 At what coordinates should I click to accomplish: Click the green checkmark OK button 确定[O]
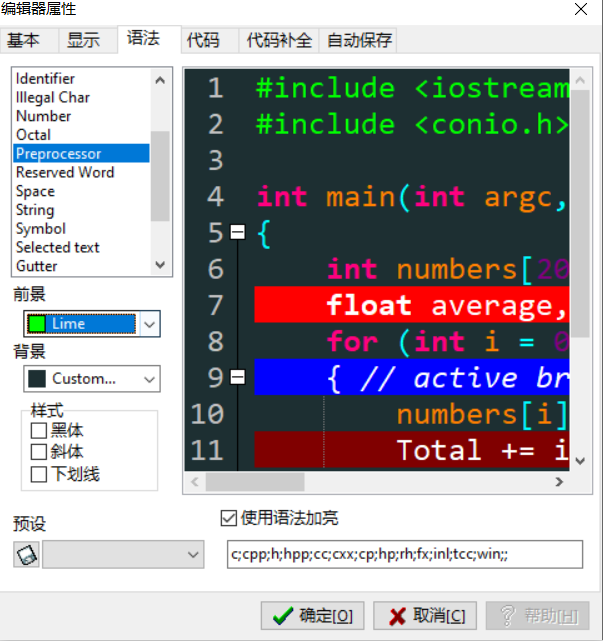click(x=312, y=615)
